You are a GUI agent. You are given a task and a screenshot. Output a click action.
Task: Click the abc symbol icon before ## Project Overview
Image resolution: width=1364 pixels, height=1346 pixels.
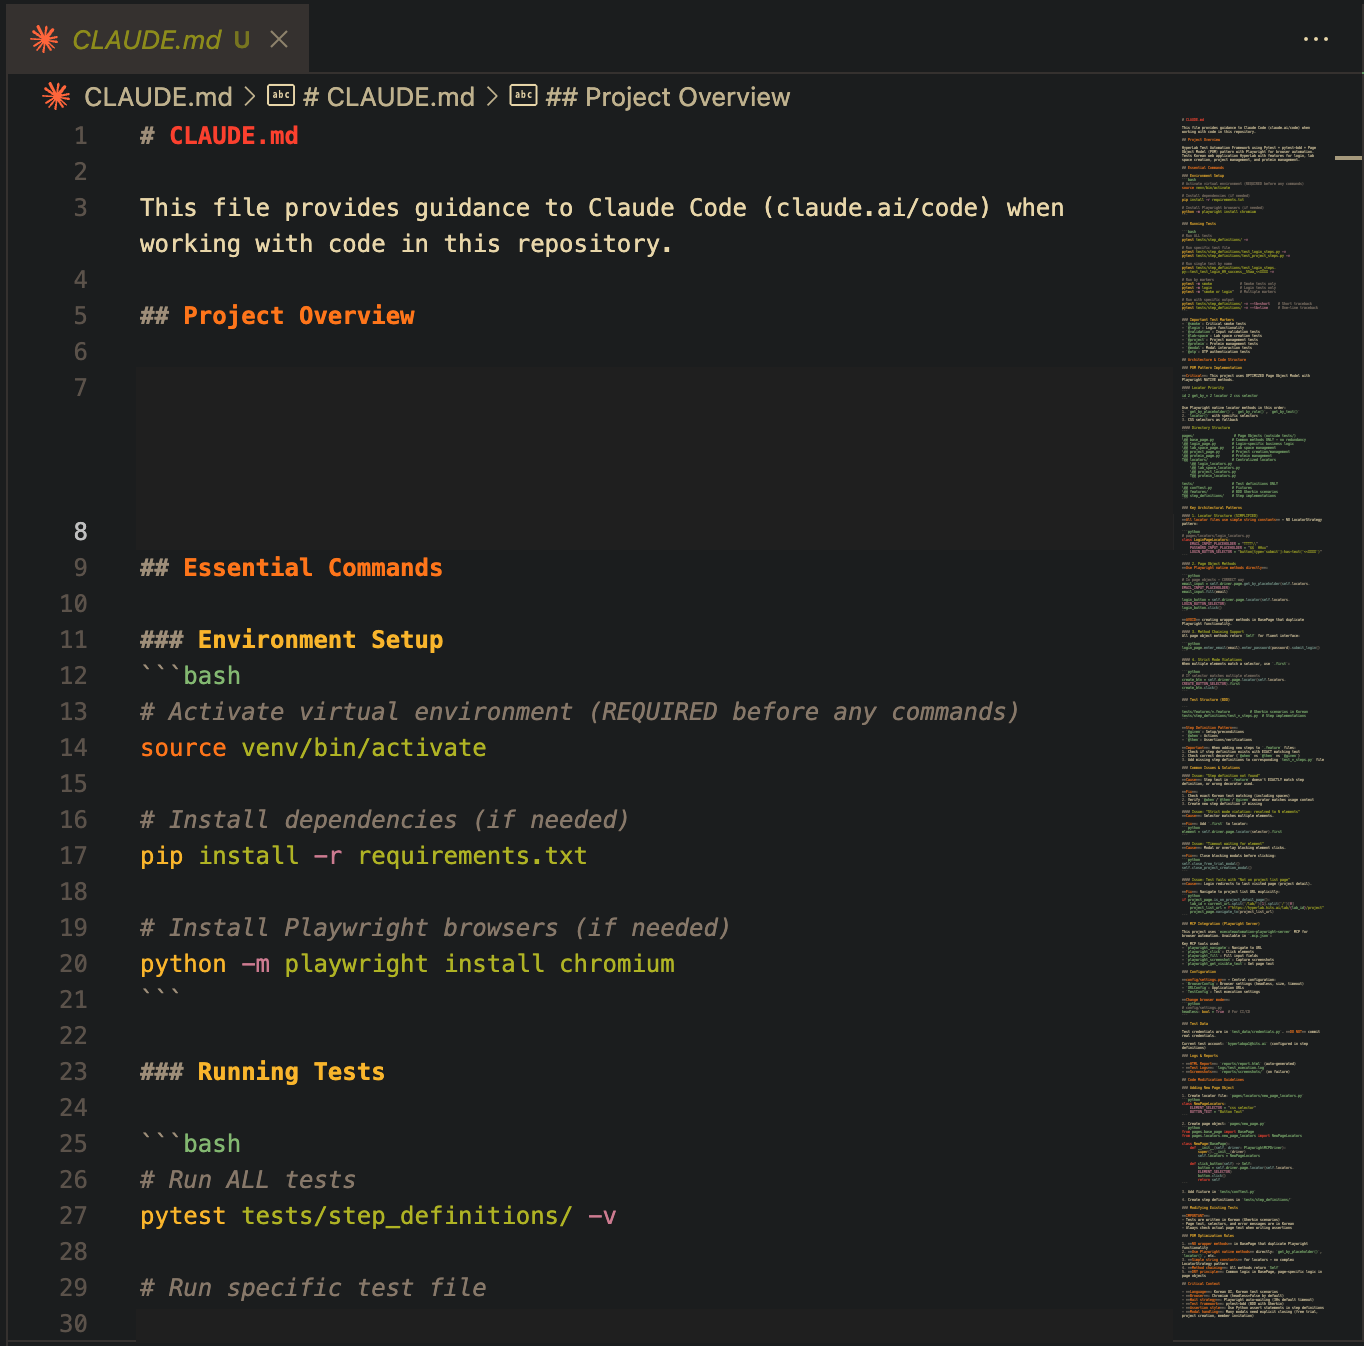tap(524, 95)
